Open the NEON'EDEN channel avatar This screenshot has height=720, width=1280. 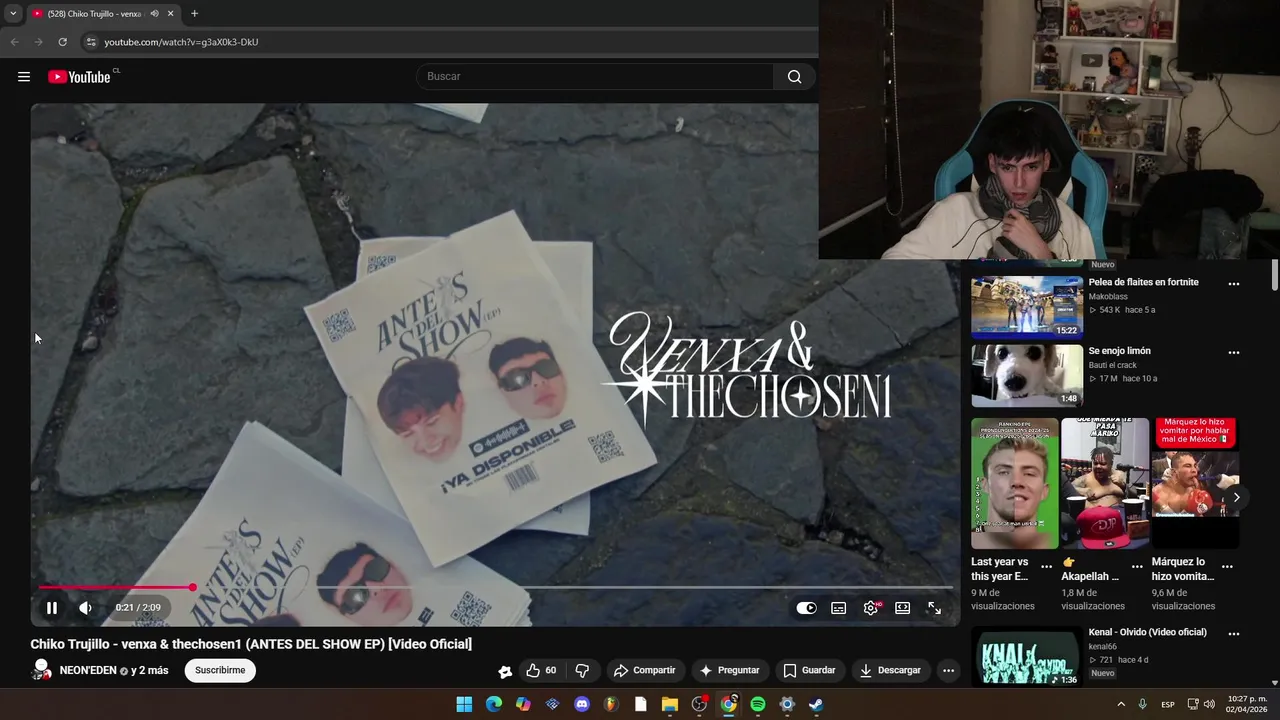41,670
